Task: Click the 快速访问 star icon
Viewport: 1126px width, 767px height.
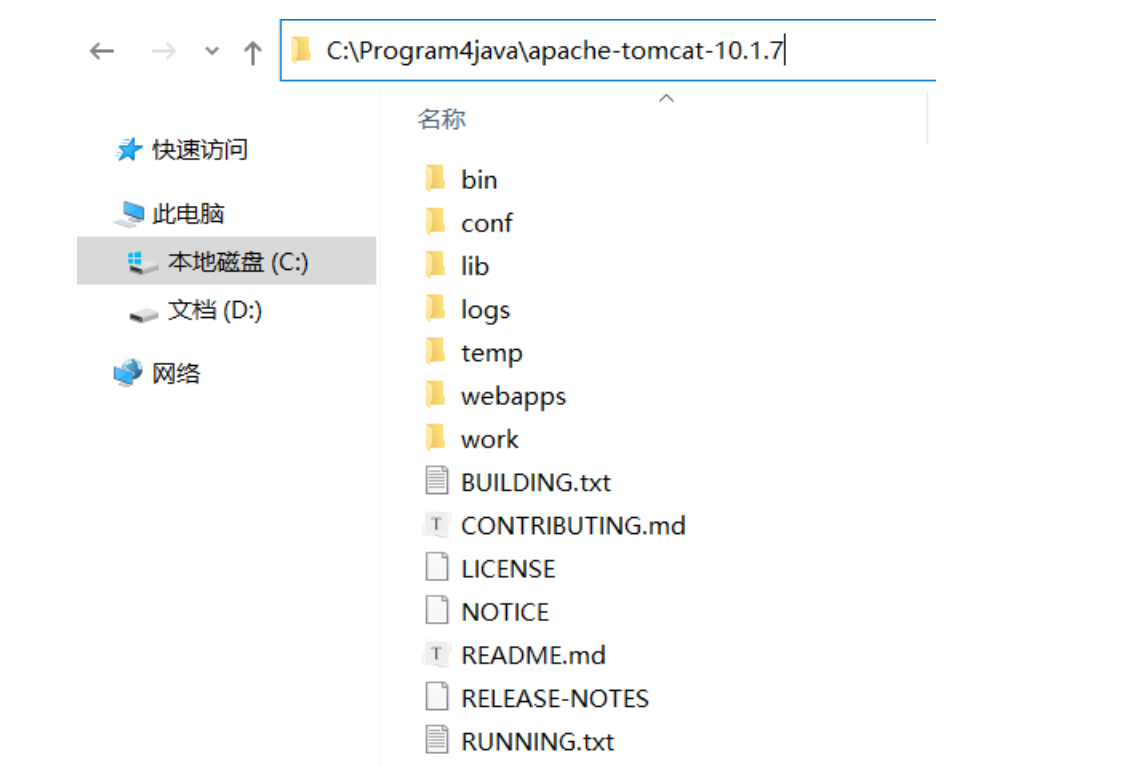Action: pyautogui.click(x=129, y=149)
